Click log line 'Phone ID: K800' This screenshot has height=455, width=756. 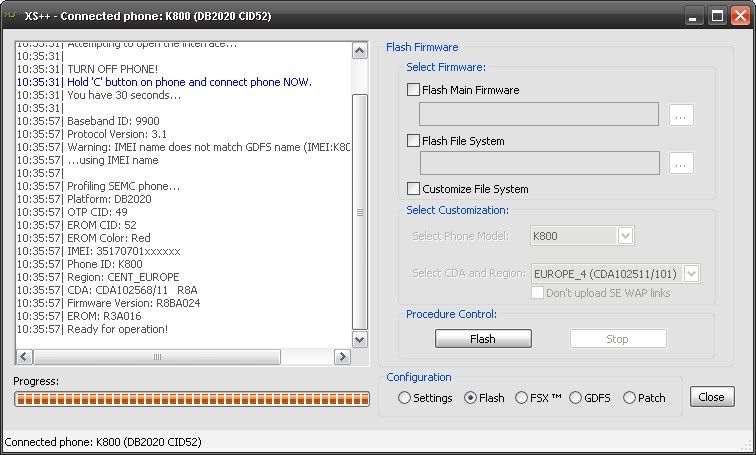point(80,264)
